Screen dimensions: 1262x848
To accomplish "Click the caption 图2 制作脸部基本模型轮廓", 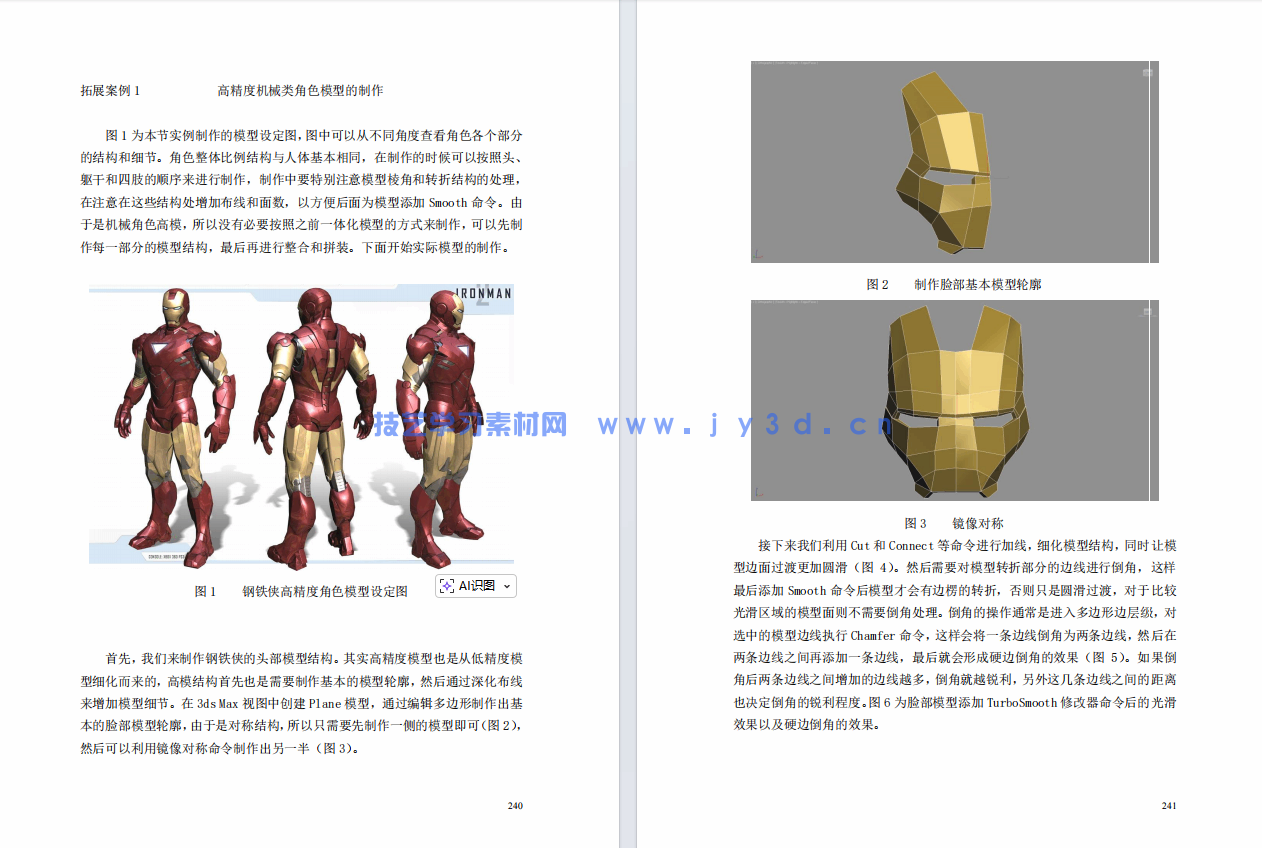I will tap(954, 284).
